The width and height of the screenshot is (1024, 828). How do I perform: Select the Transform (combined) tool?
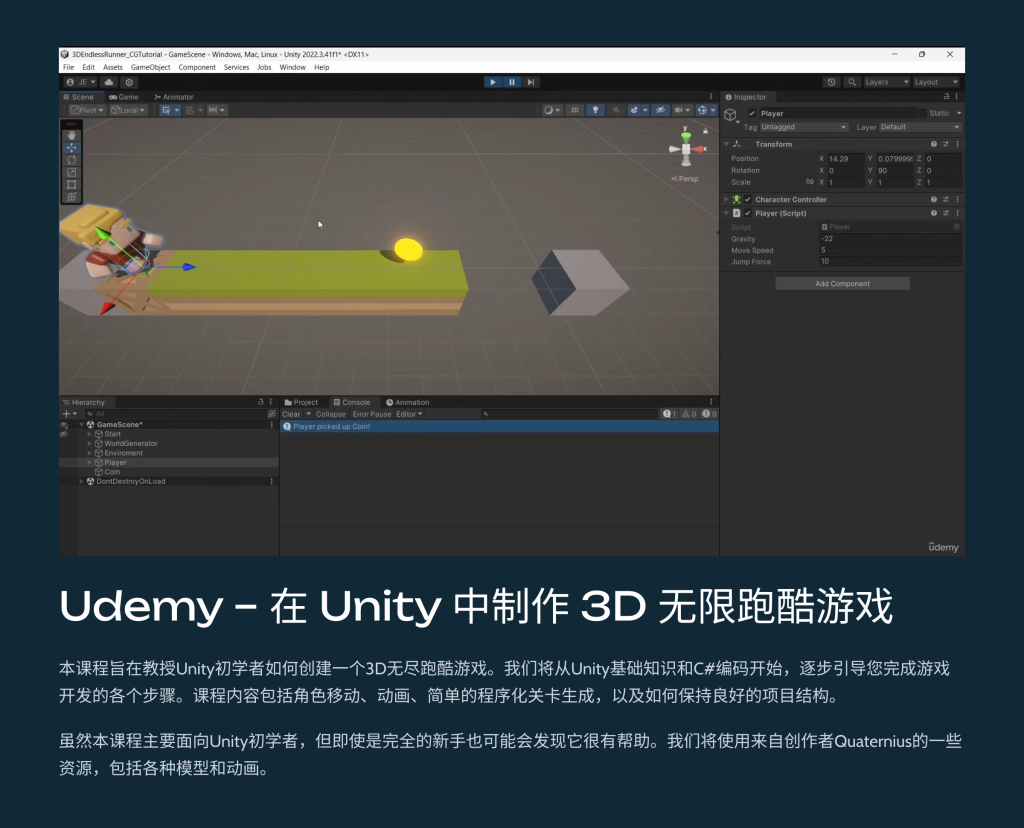[71, 197]
